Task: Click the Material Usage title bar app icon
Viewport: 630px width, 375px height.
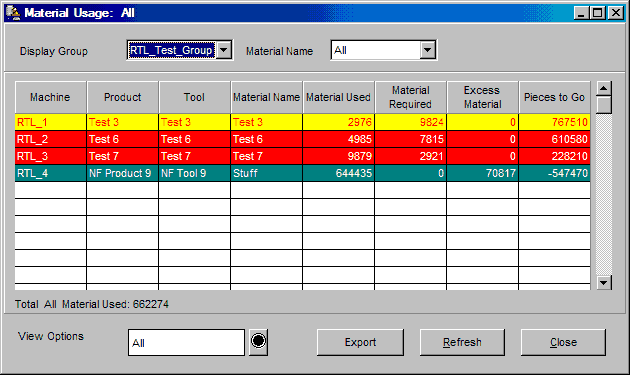Action: click(x=13, y=13)
